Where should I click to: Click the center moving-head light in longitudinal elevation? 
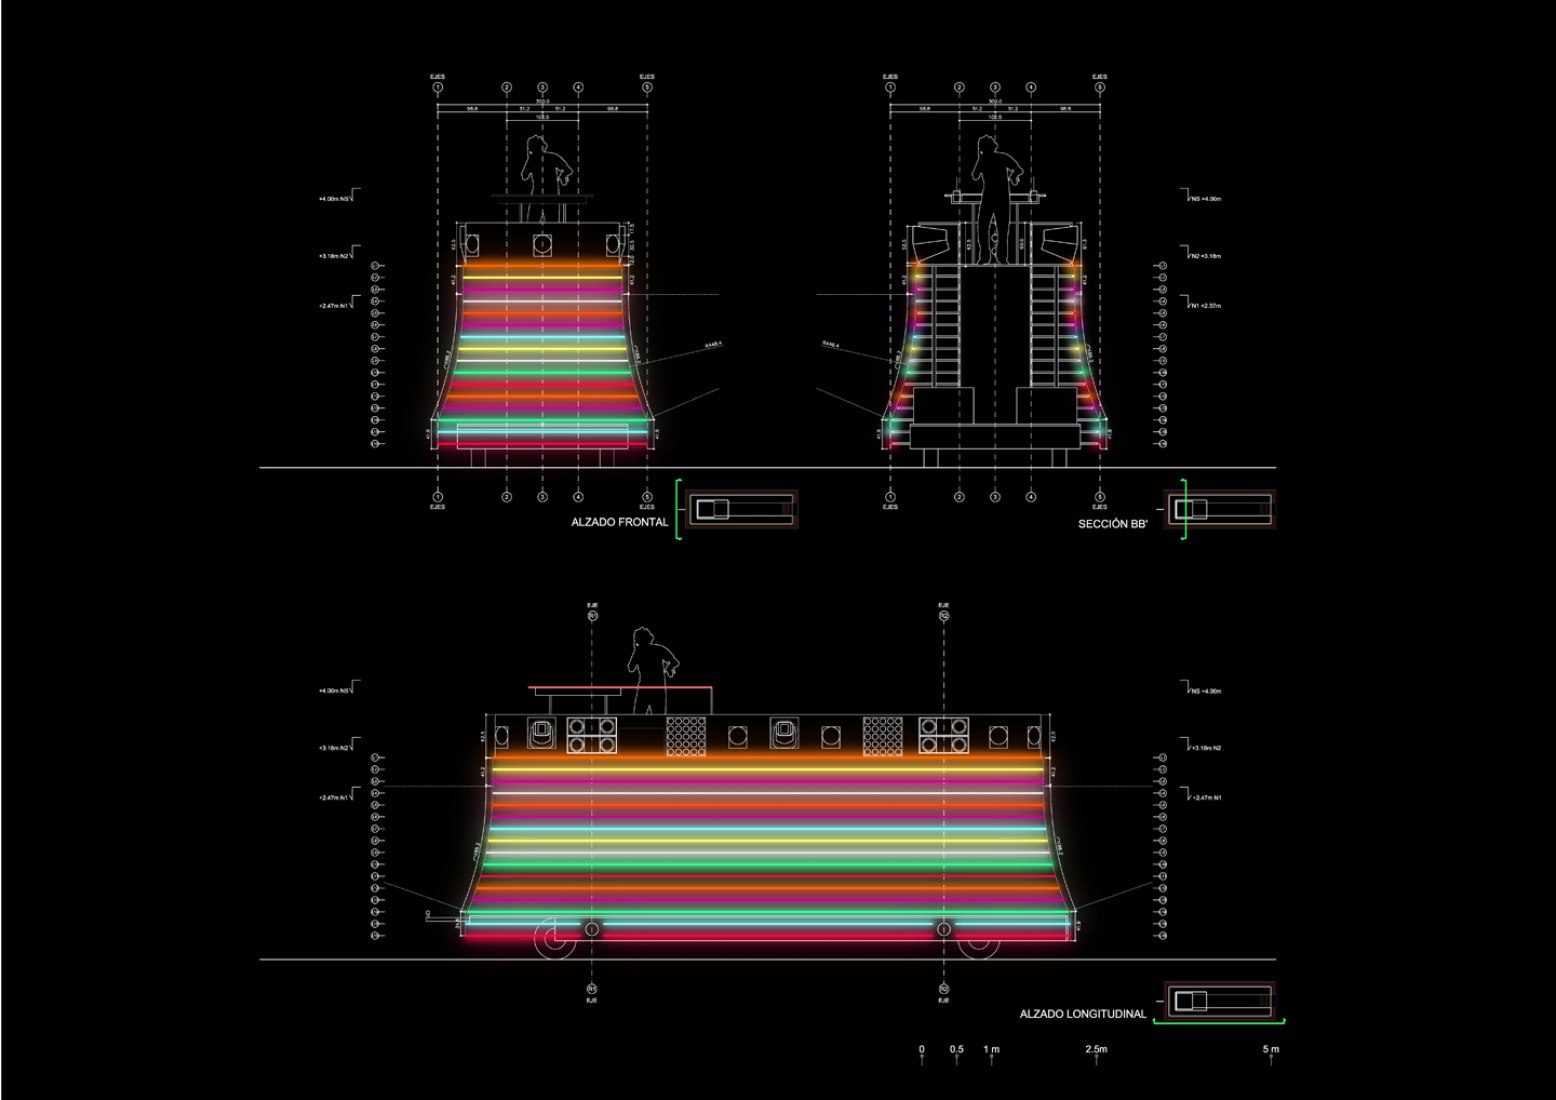(784, 735)
